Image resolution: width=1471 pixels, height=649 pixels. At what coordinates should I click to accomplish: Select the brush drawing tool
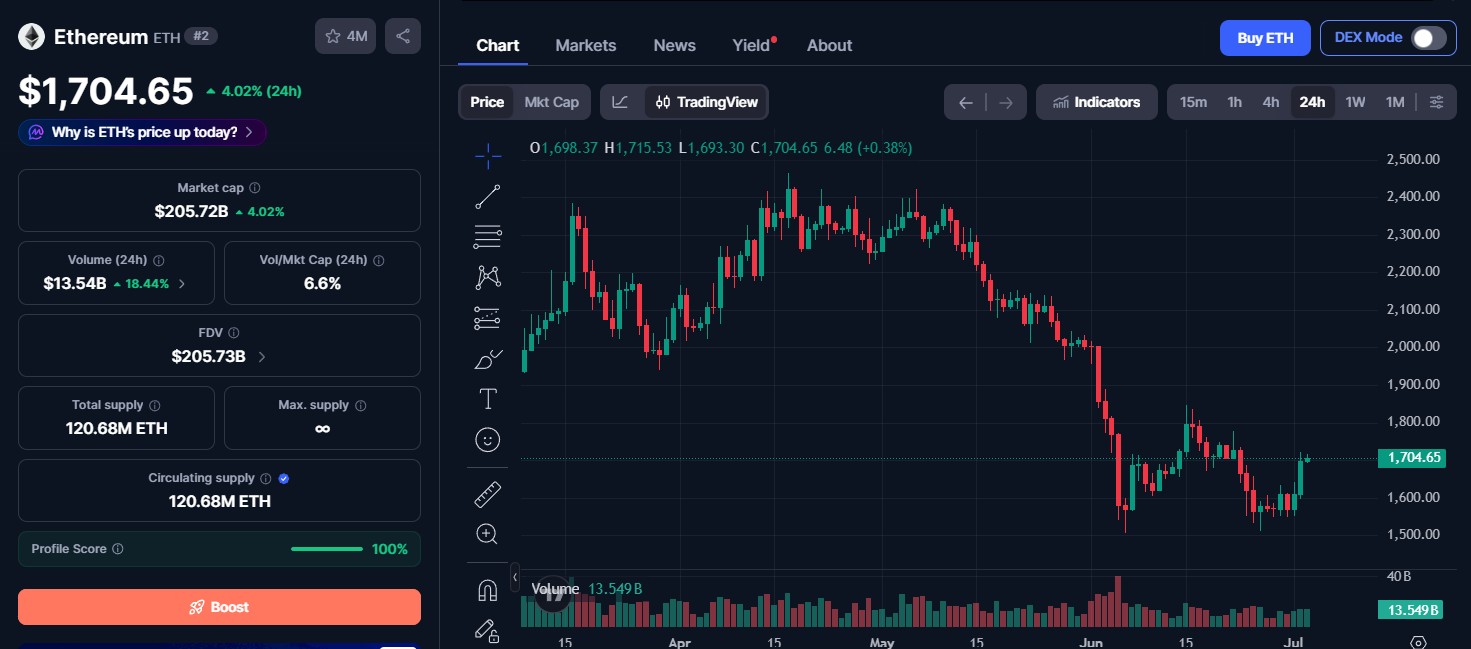488,359
